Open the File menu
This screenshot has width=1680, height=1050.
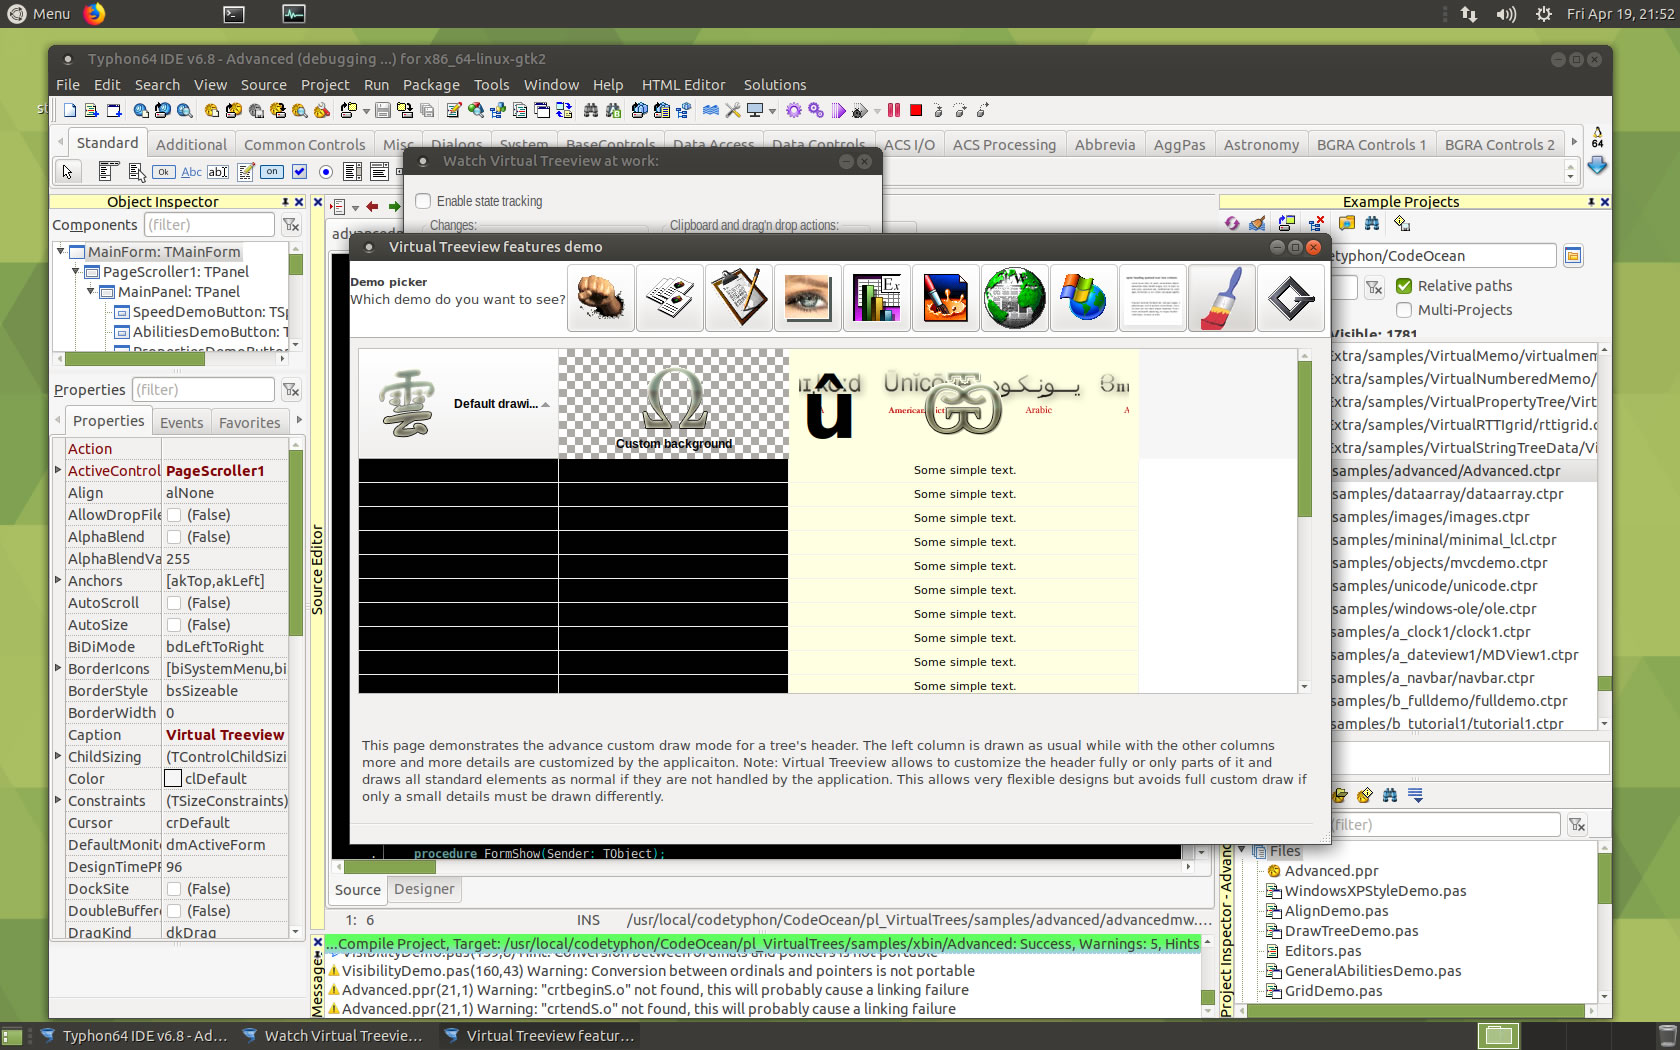(x=68, y=85)
